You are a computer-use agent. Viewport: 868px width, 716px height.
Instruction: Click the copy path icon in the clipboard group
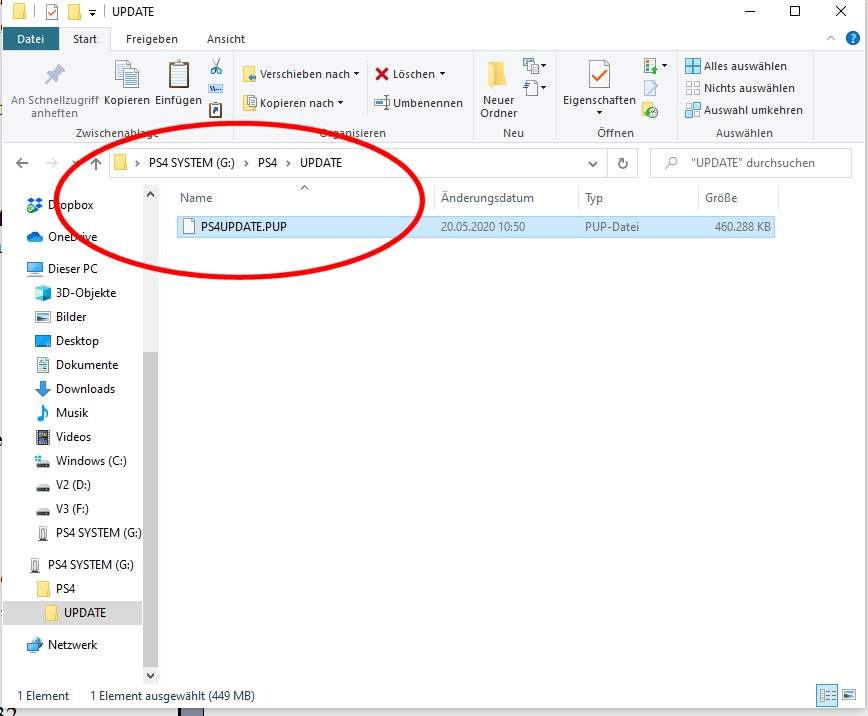click(216, 89)
